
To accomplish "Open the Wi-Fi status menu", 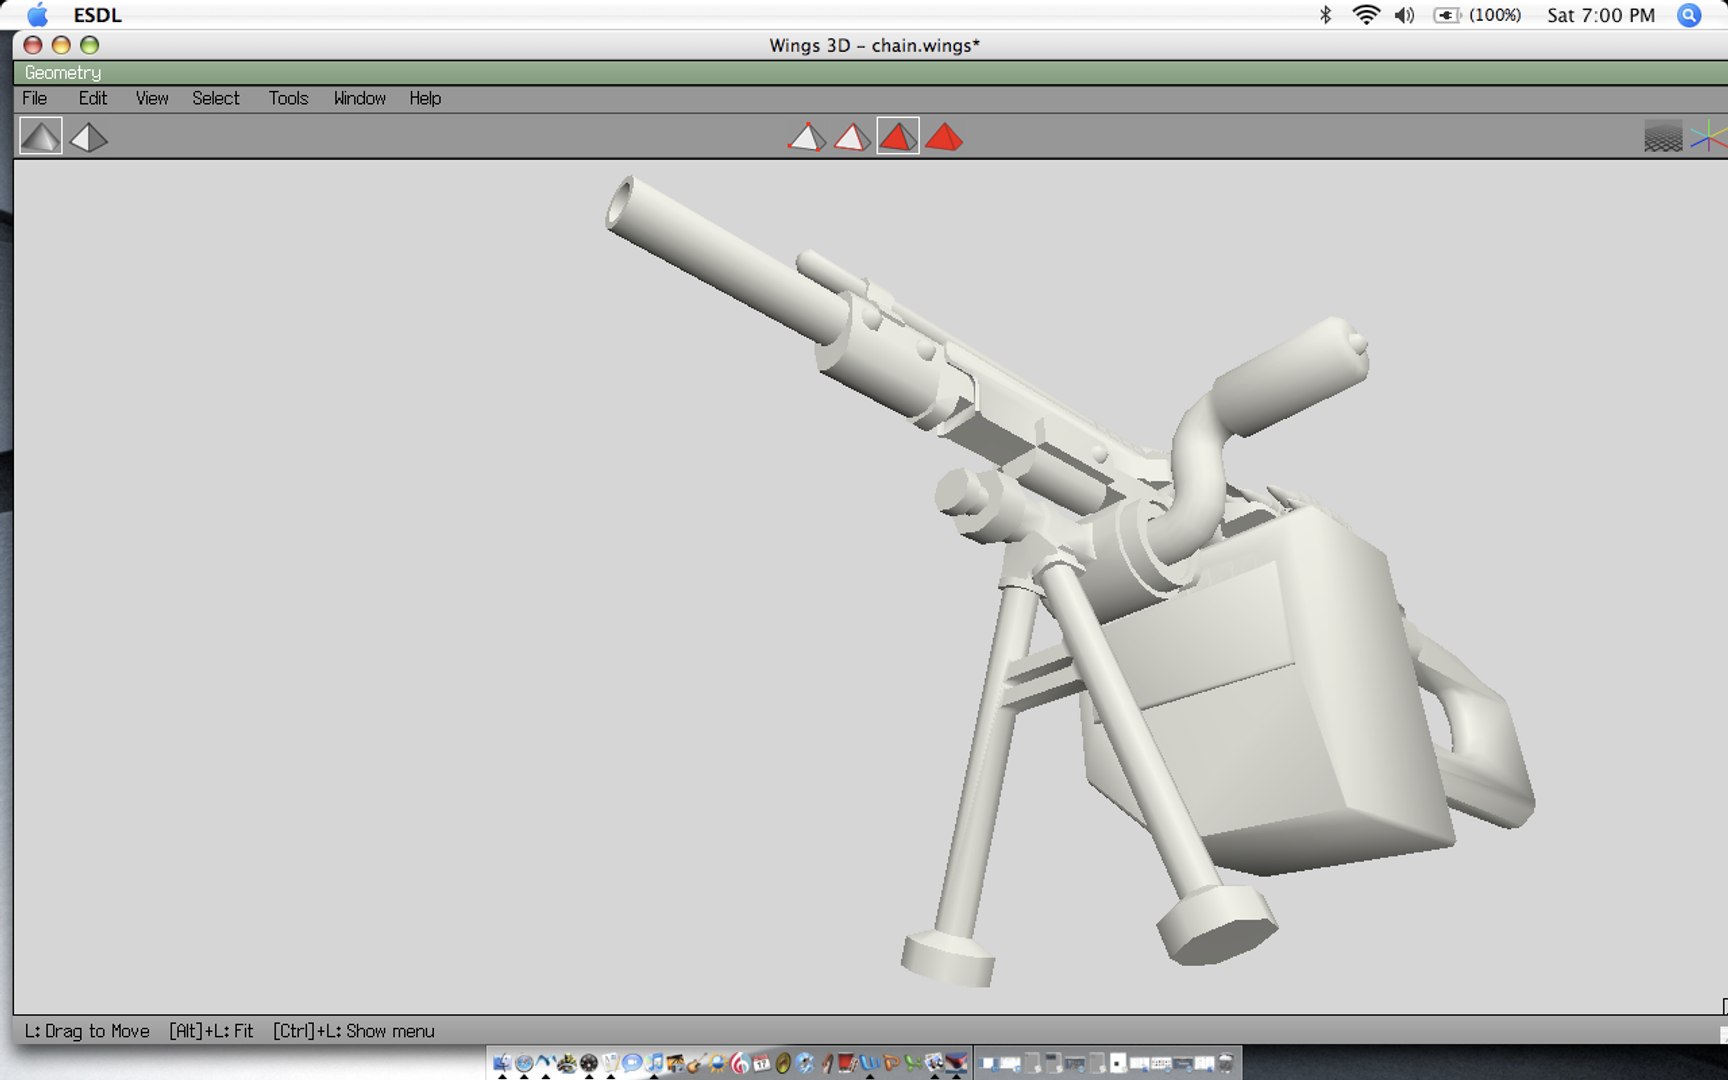I will (x=1365, y=15).
